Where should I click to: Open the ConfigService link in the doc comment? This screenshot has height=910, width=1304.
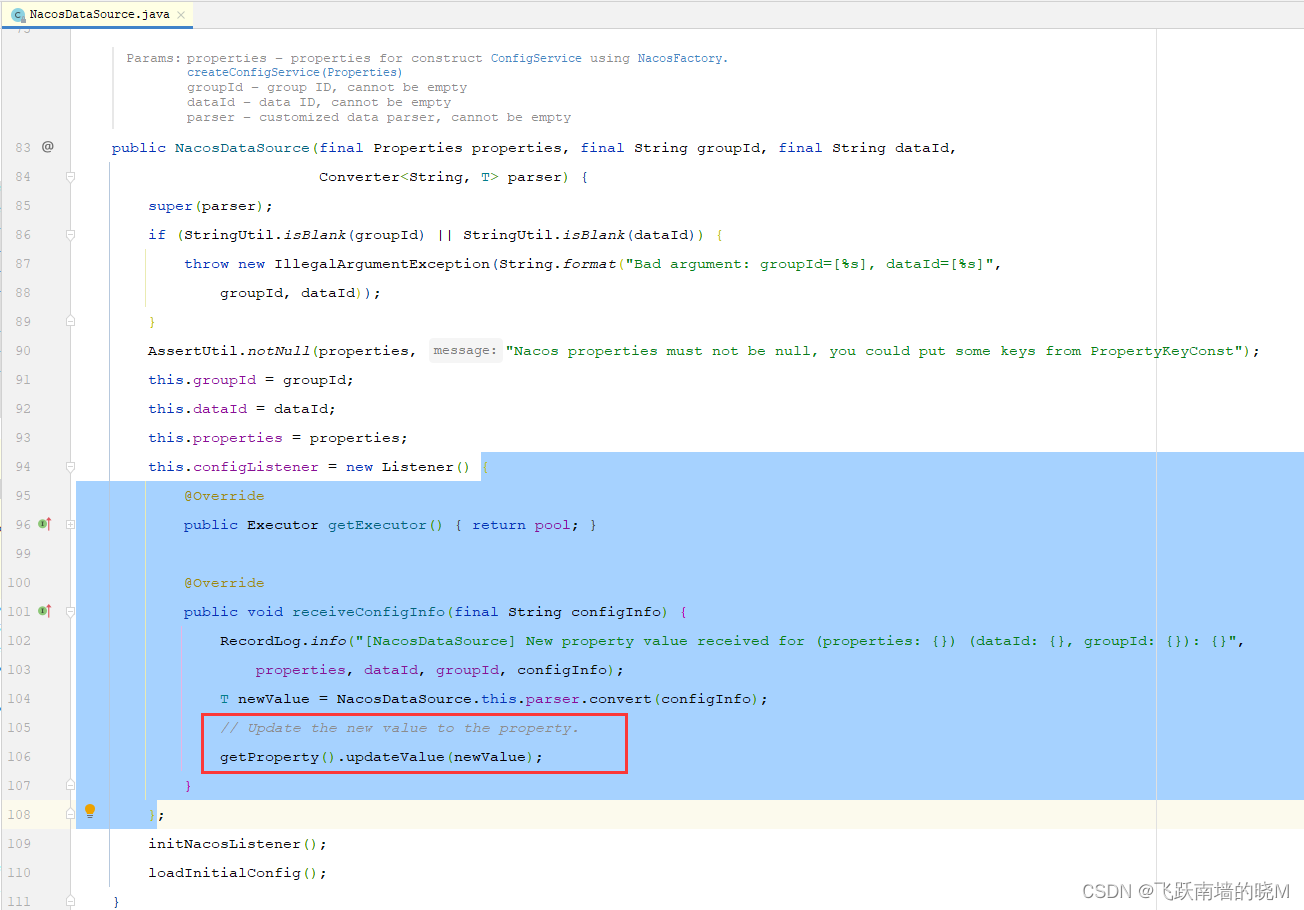point(535,58)
